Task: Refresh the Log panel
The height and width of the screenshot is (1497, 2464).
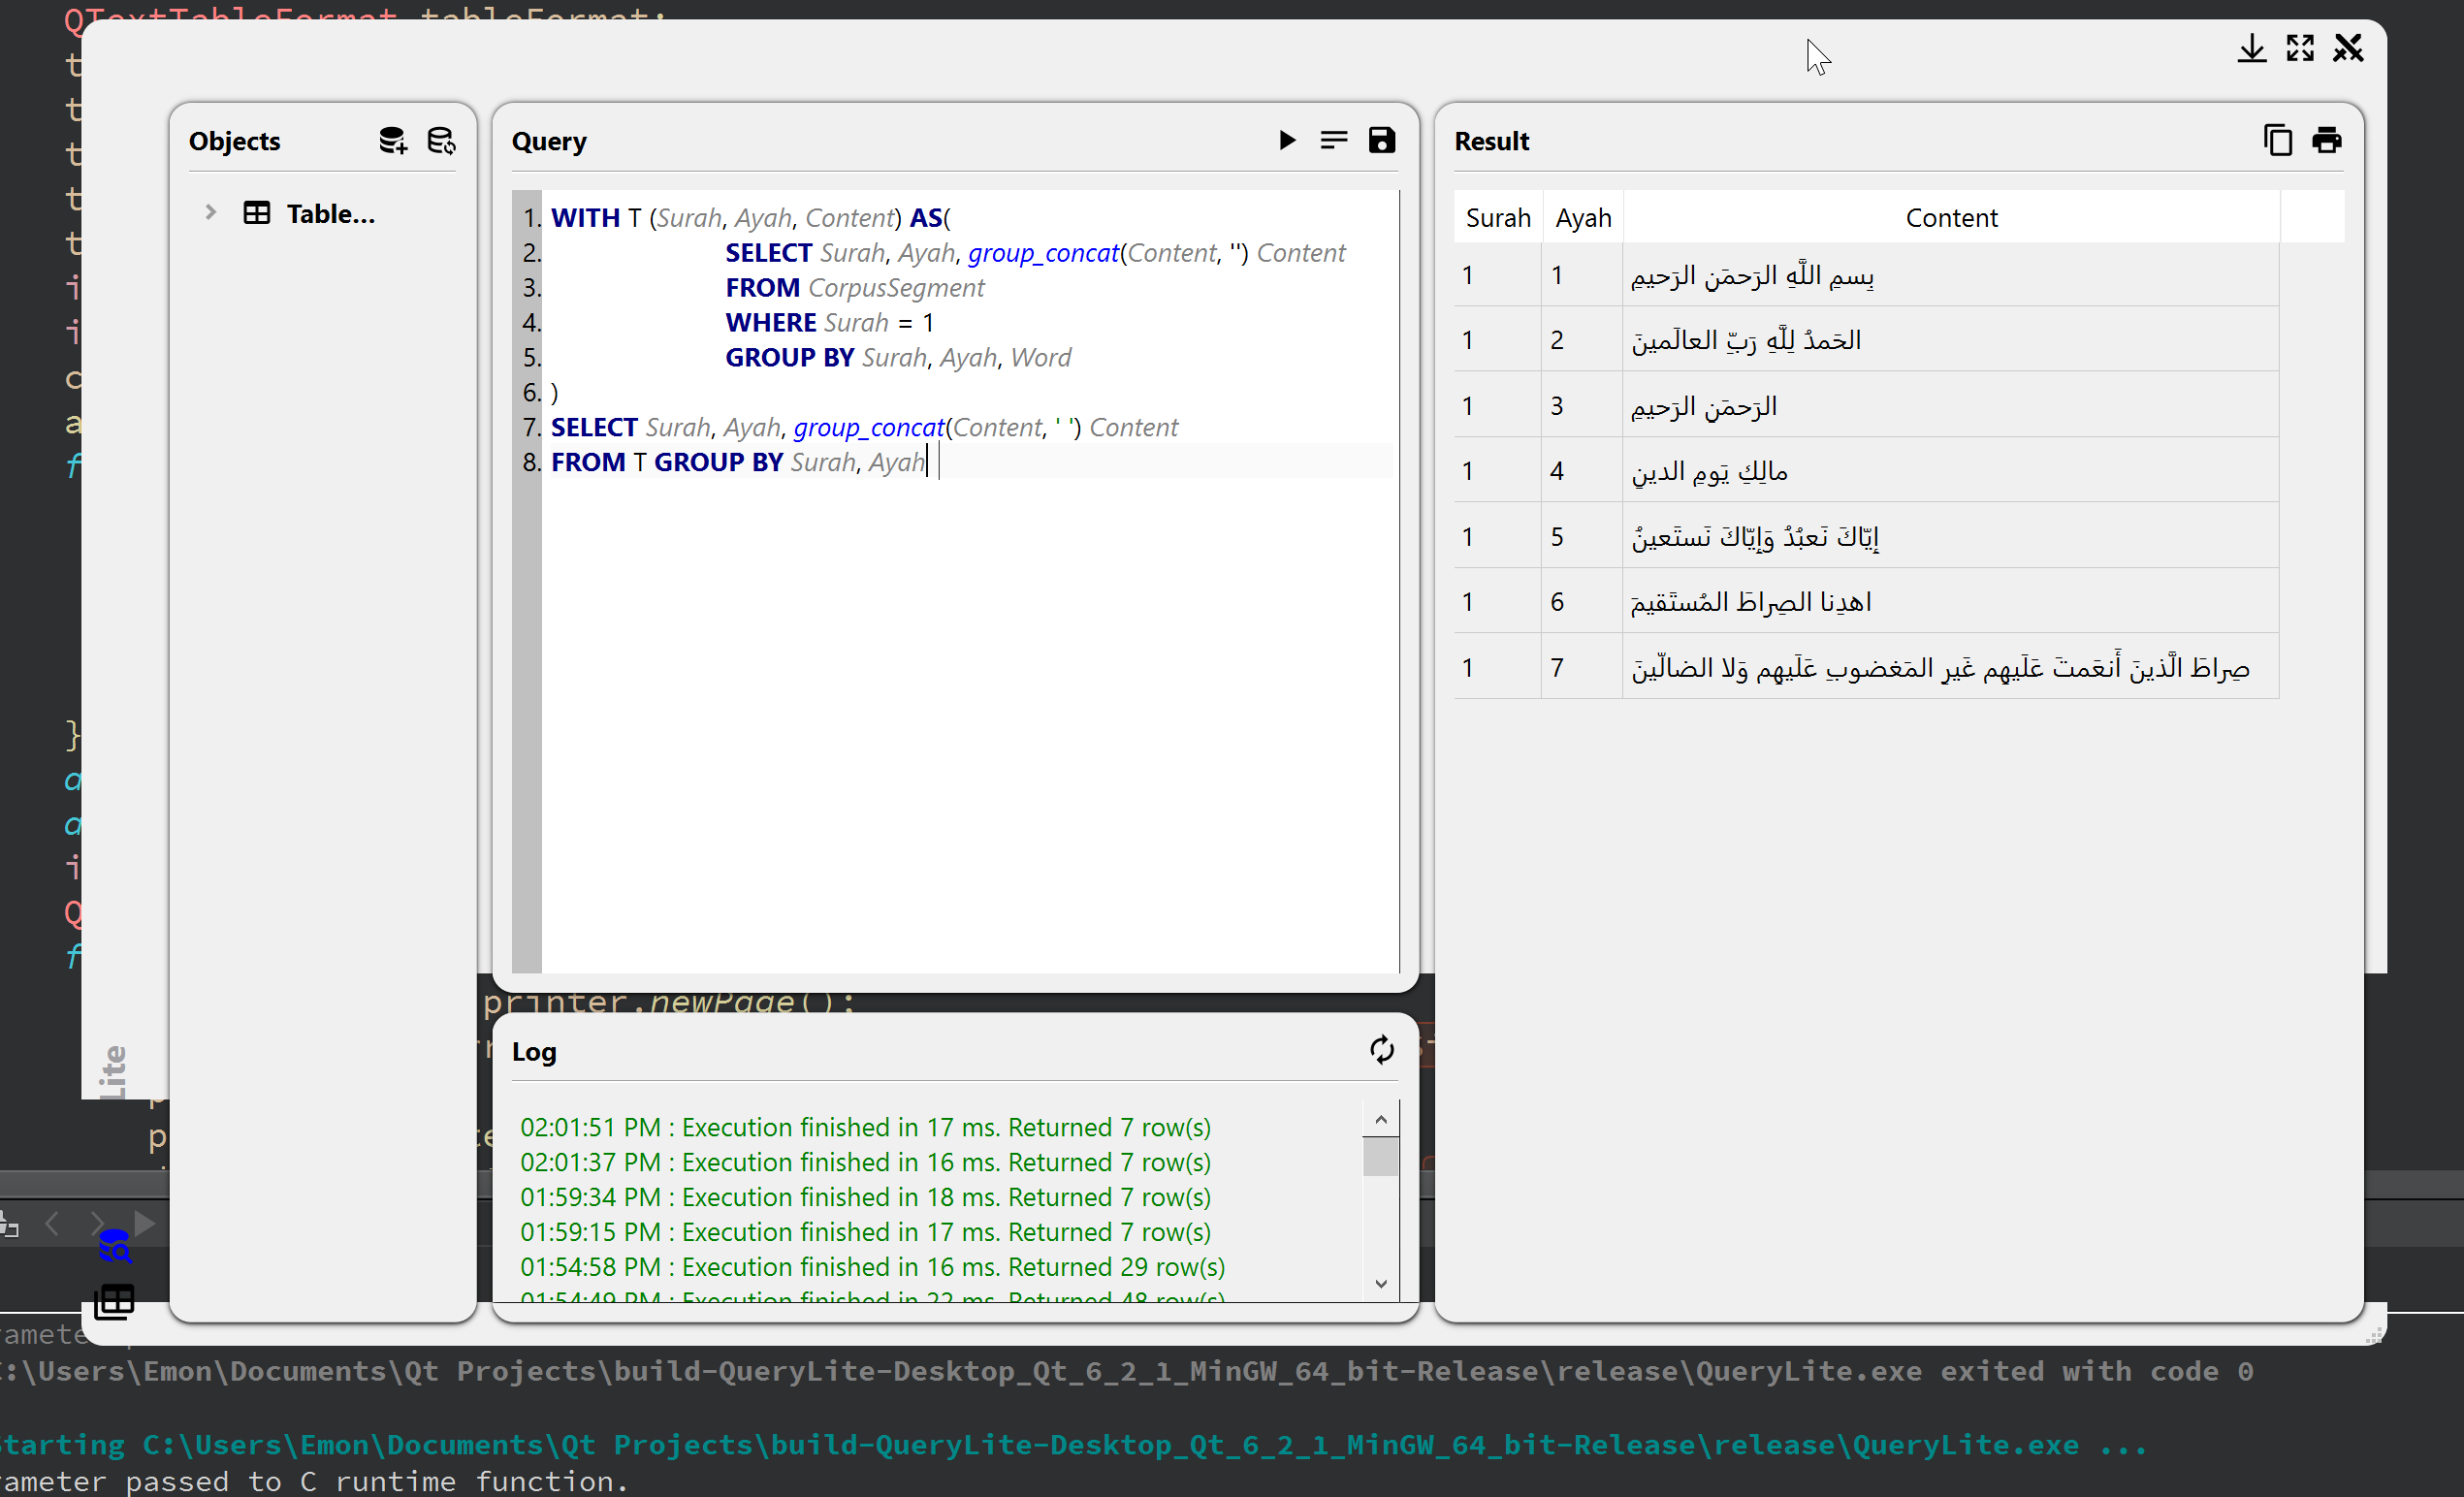Action: 1381,1050
